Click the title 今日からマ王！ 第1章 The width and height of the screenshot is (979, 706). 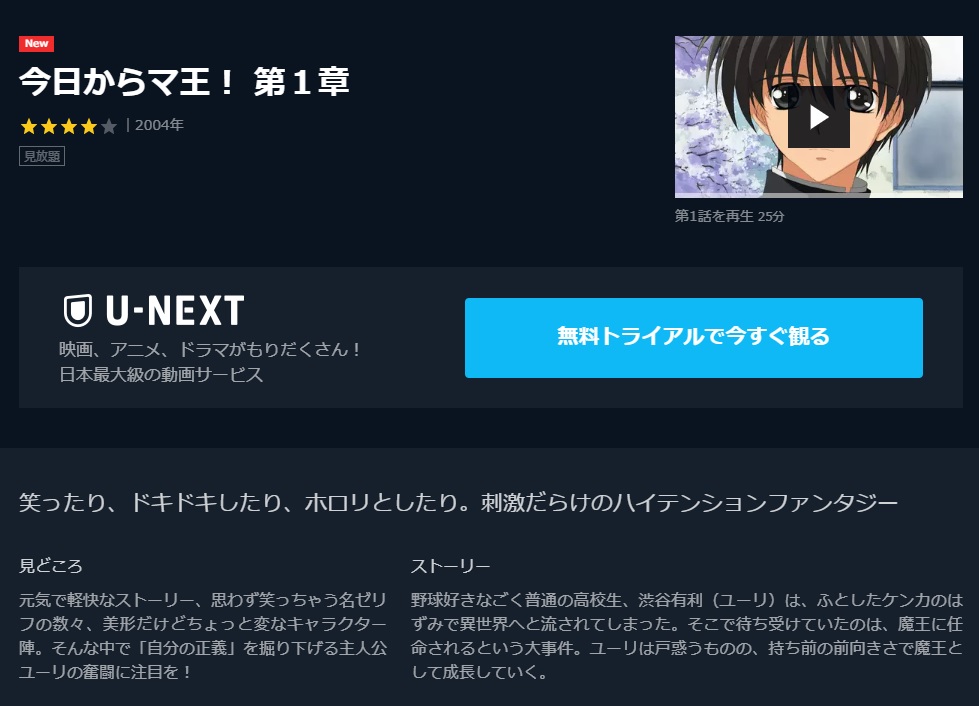(184, 82)
